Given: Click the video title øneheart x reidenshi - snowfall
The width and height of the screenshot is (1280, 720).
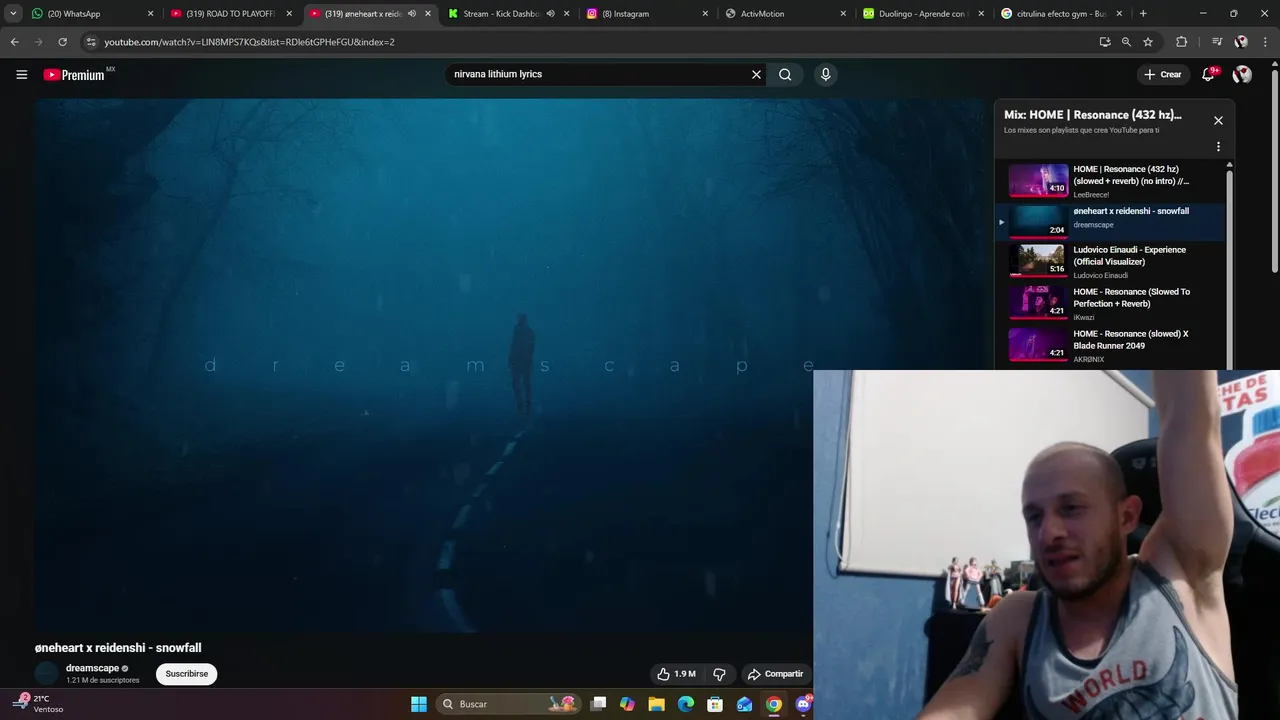Looking at the screenshot, I should (118, 648).
